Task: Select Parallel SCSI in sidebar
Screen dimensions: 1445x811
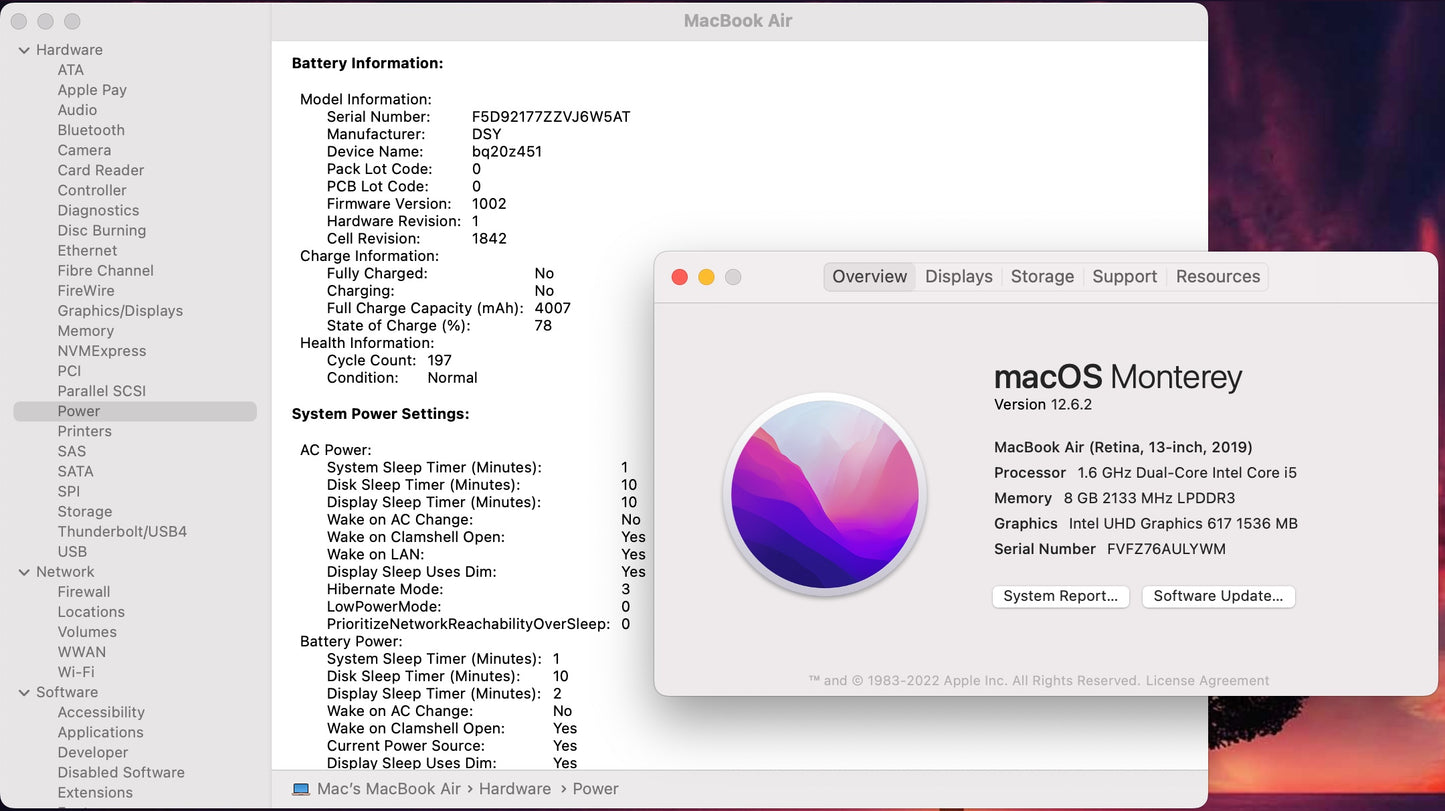Action: click(101, 390)
